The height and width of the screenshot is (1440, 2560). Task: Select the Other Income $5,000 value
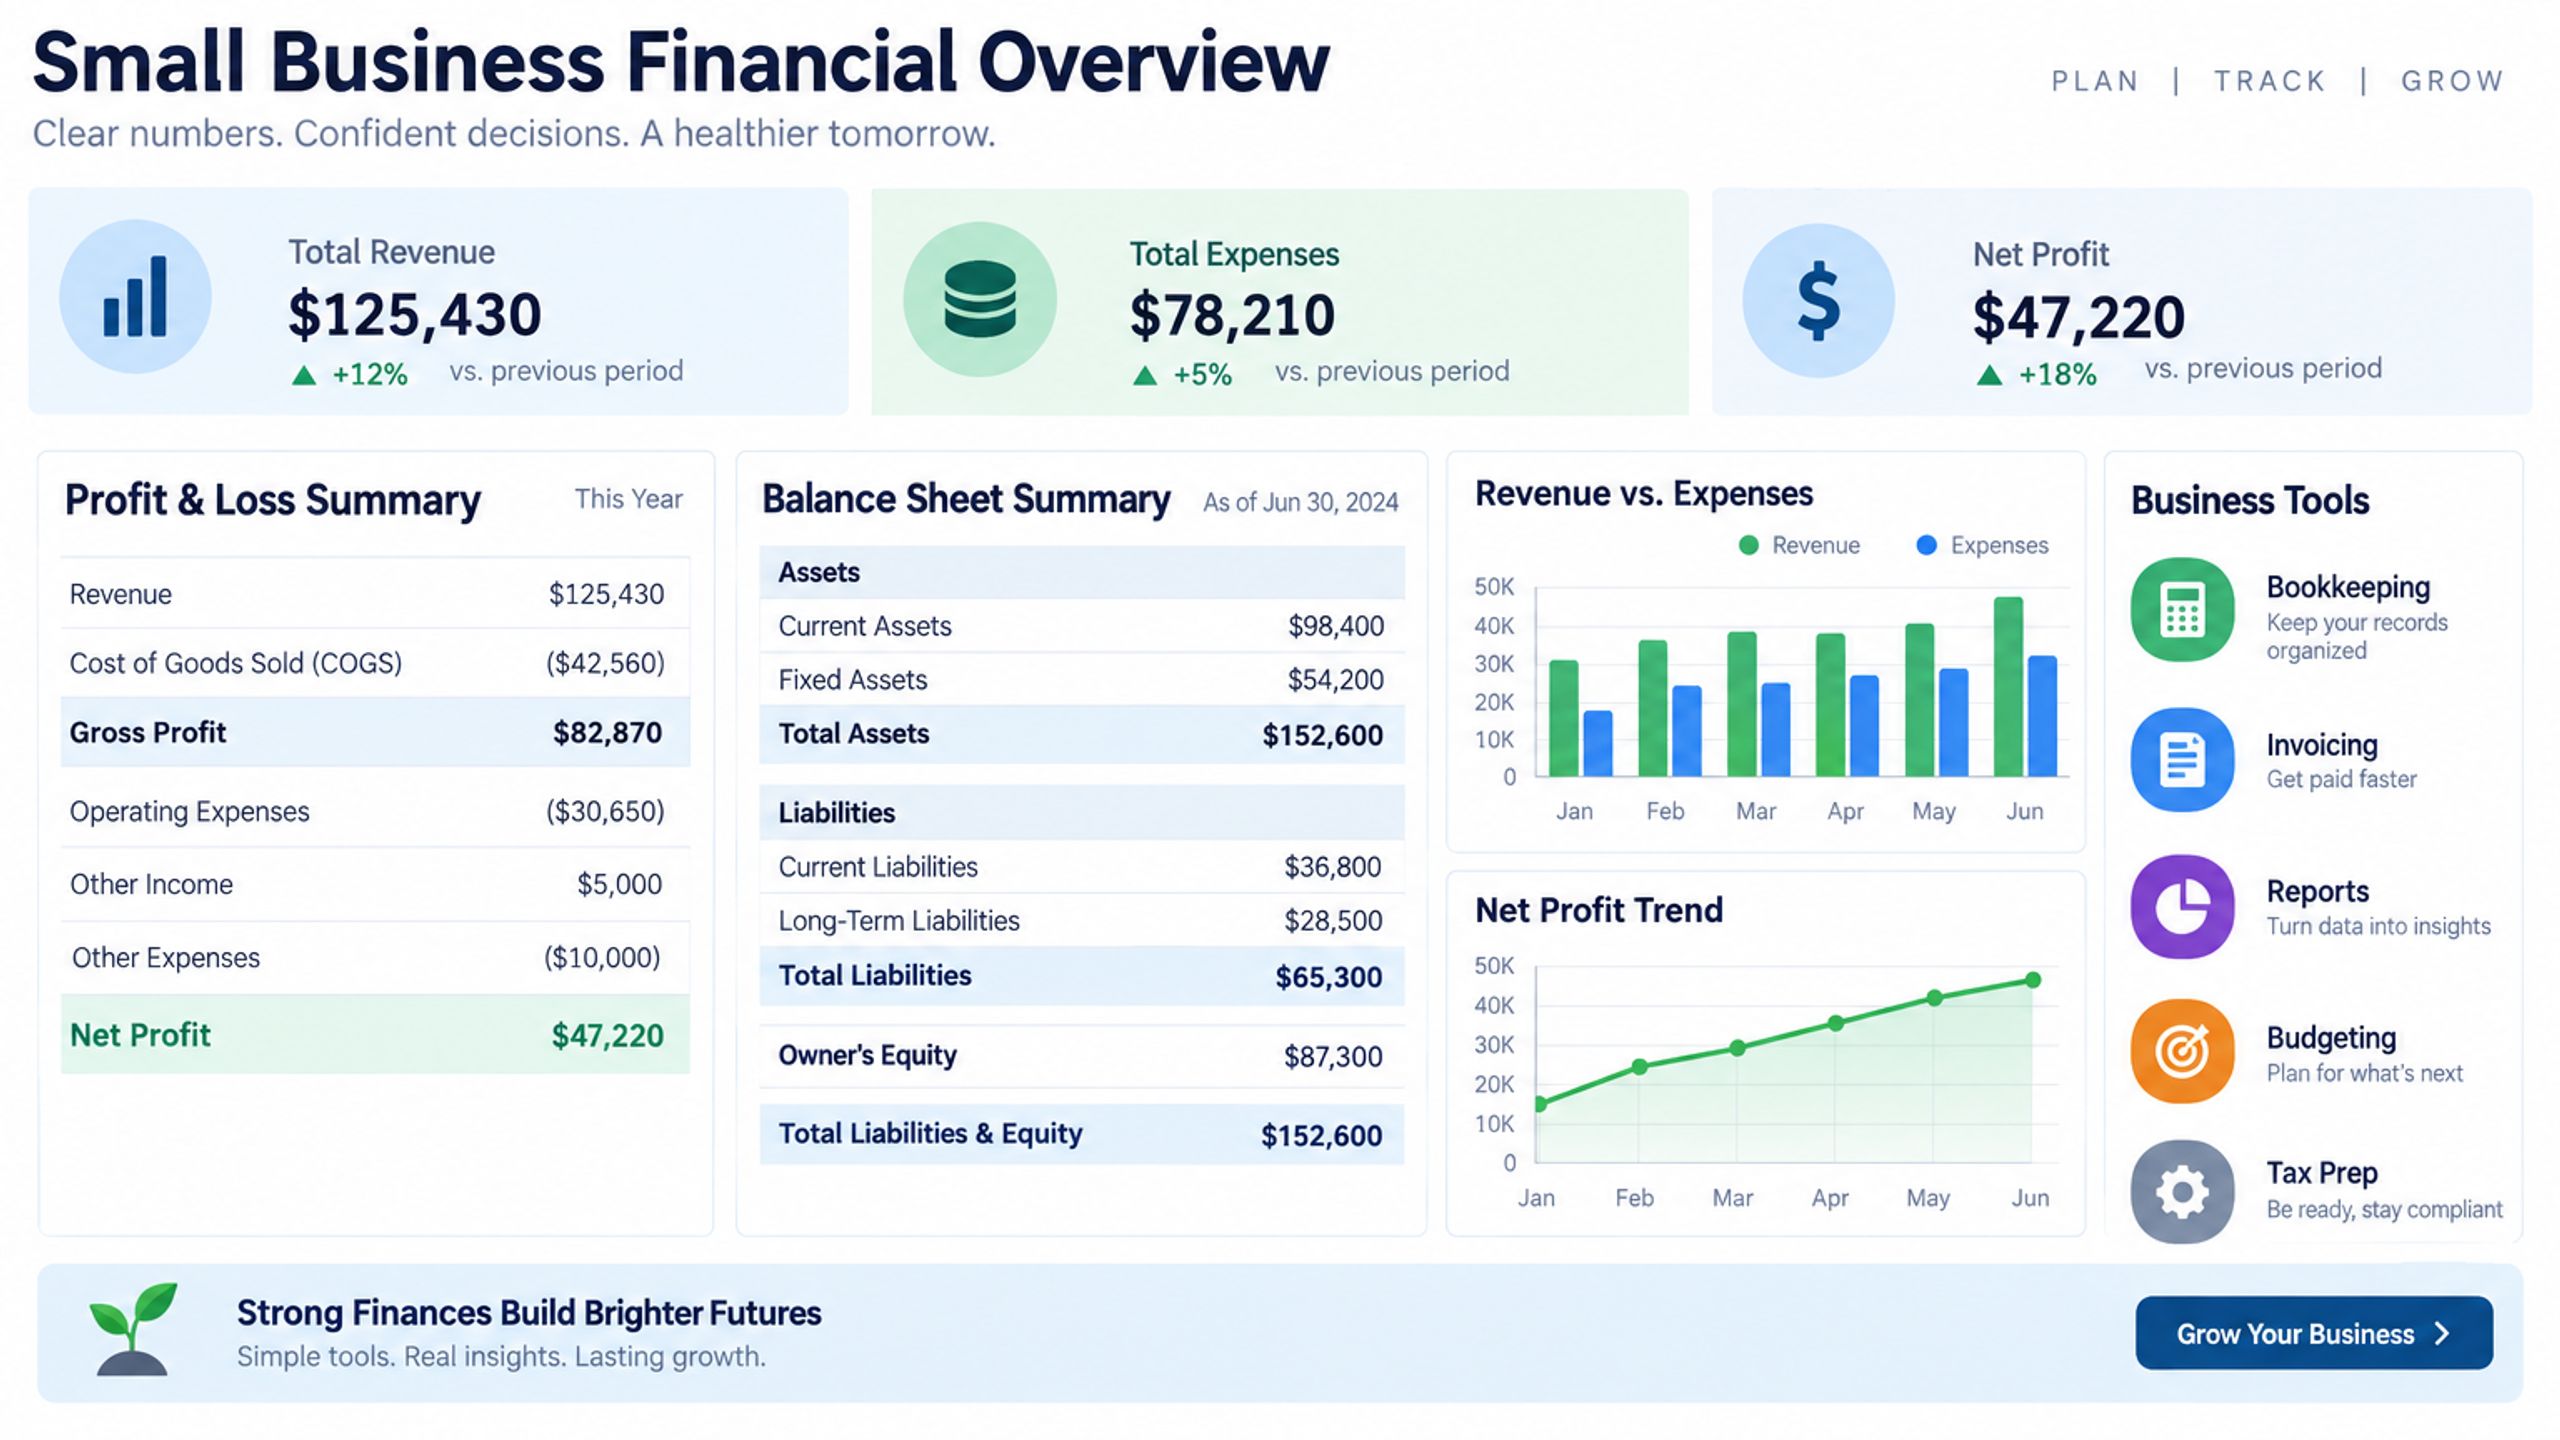click(x=619, y=884)
